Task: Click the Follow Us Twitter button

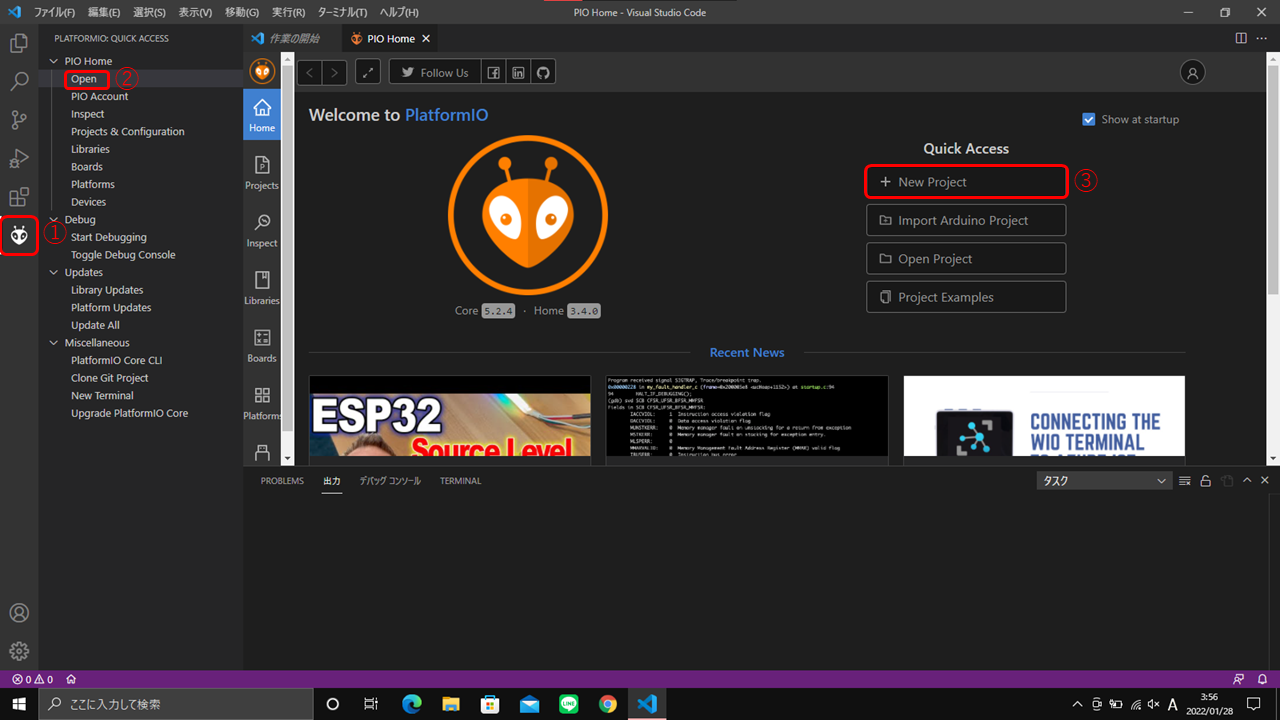Action: coord(434,72)
